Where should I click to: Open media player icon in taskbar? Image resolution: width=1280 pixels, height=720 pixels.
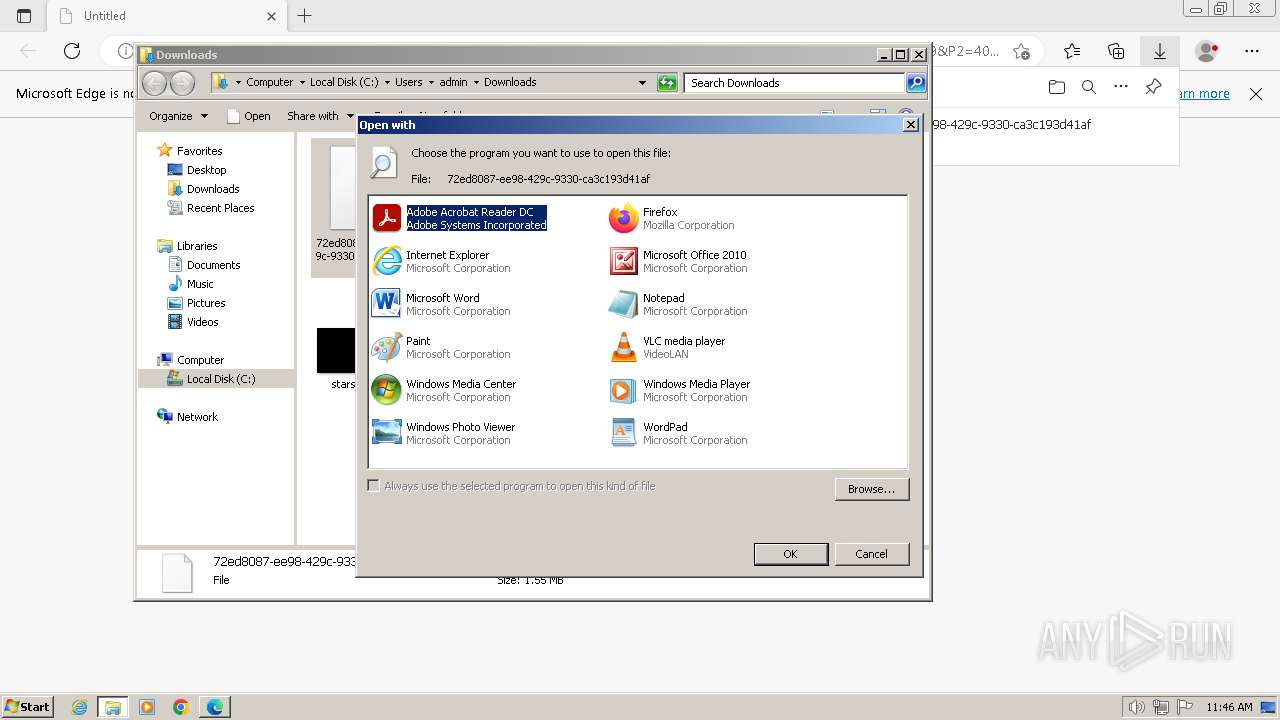click(x=147, y=707)
